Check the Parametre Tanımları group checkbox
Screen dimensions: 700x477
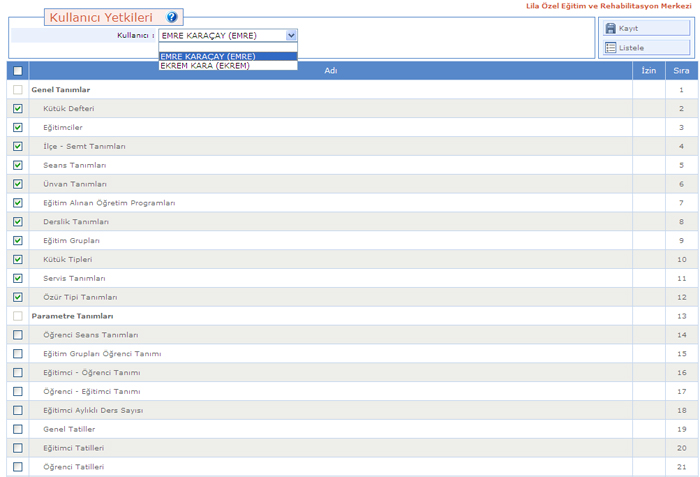coord(18,316)
